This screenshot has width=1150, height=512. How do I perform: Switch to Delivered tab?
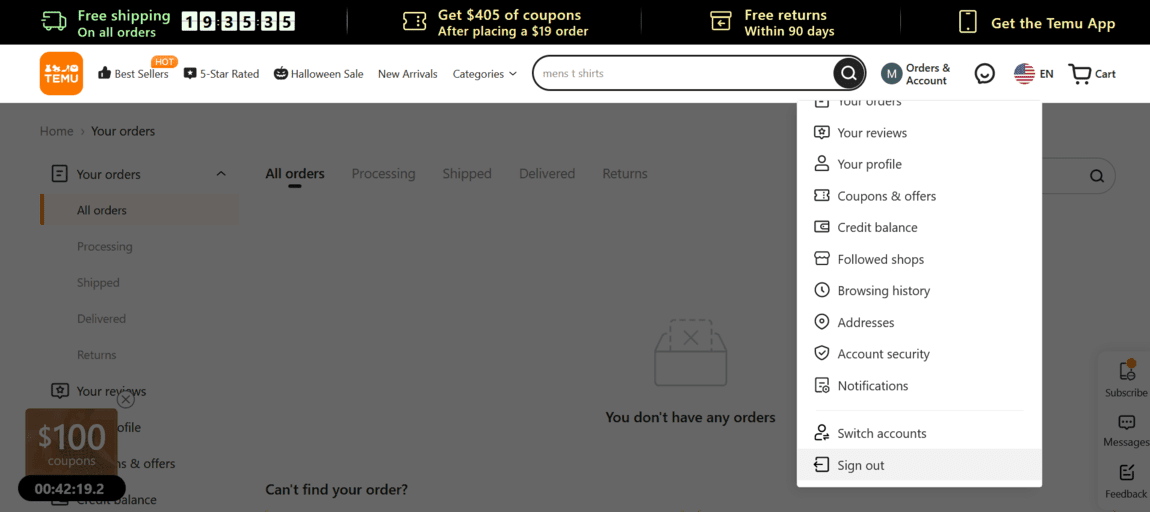[x=547, y=174]
